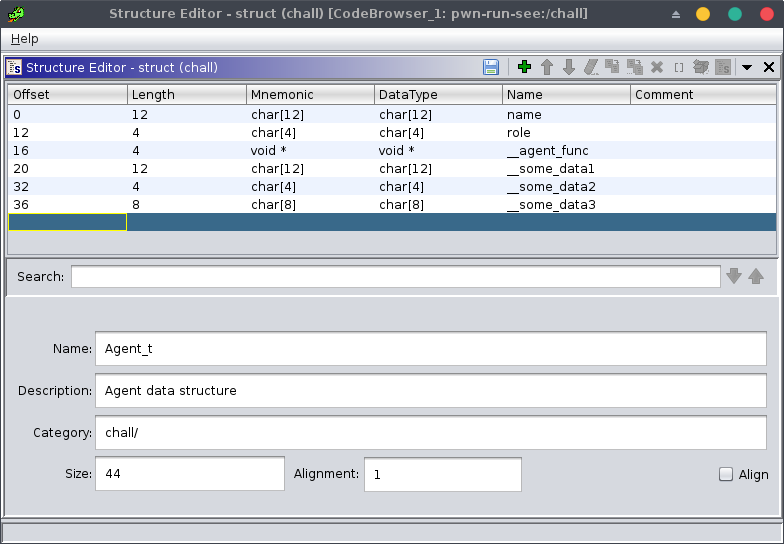
Task: Click the duplicate component icon
Action: tap(612, 67)
